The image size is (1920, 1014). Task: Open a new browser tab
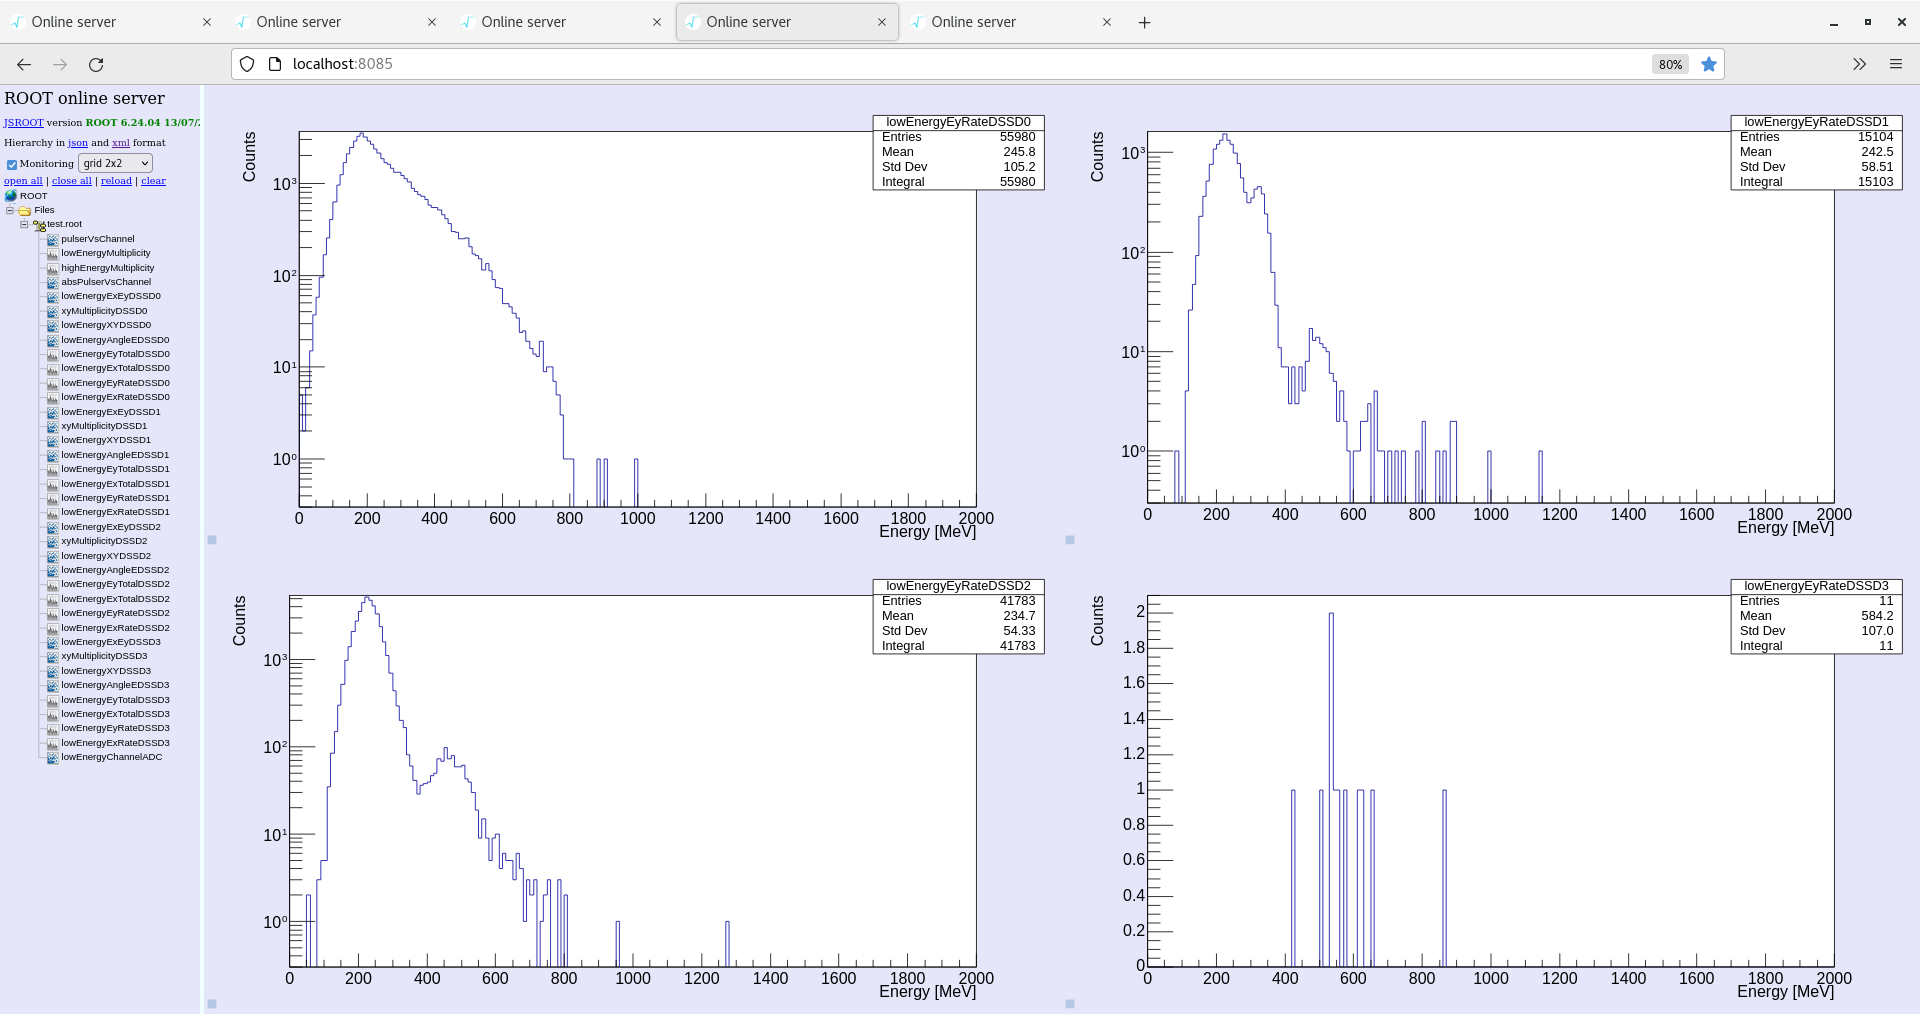1144,22
